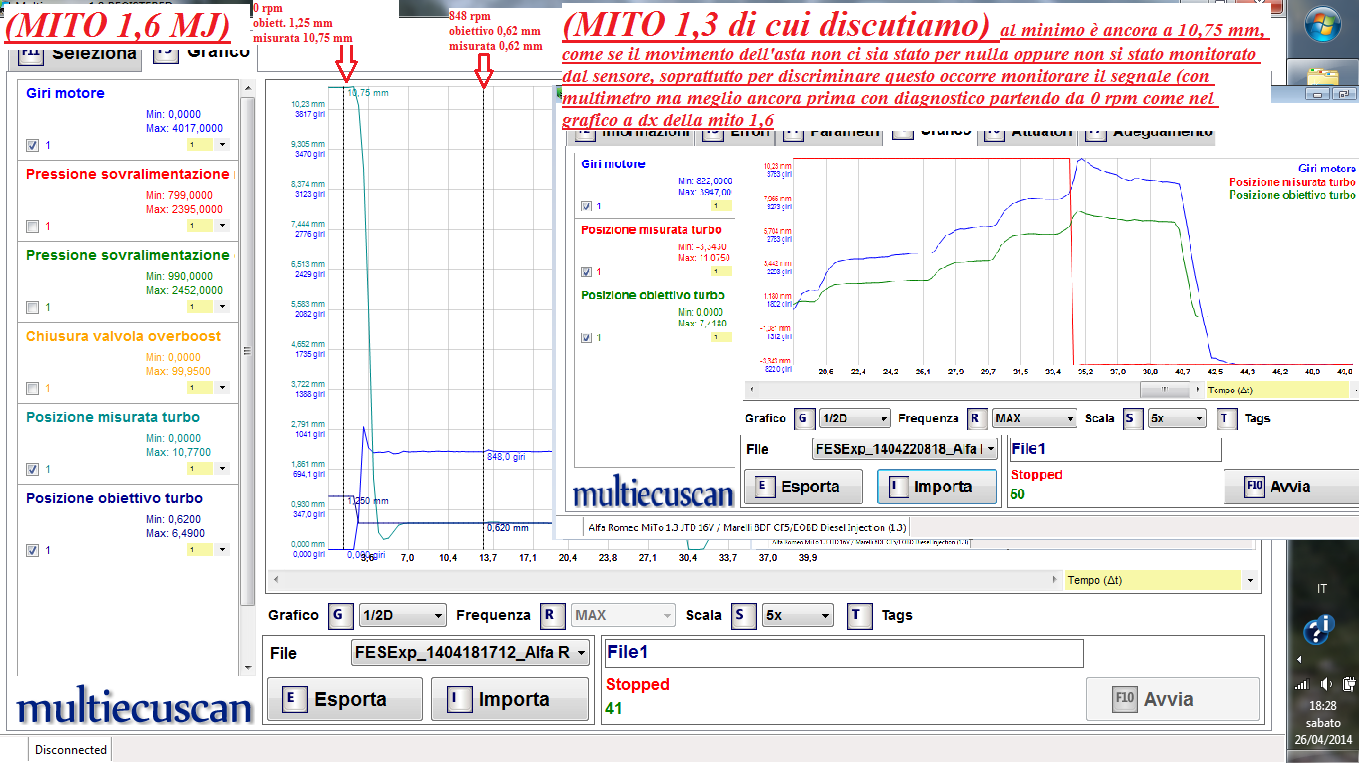This screenshot has width=1359, height=763.
Task: Uncheck Posizione obiettivo turbo, MiTo 1,6 window
Action: [32, 550]
